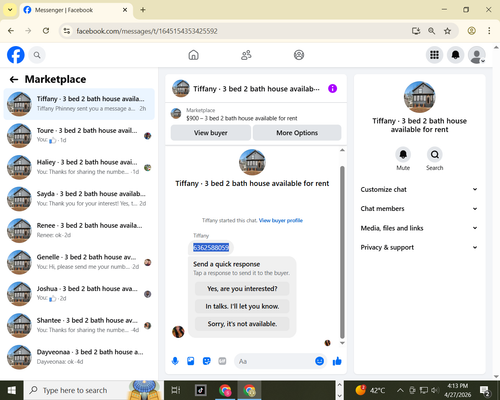The image size is (500, 400).
Task: Reload the page in Chrome
Action: pos(46,31)
